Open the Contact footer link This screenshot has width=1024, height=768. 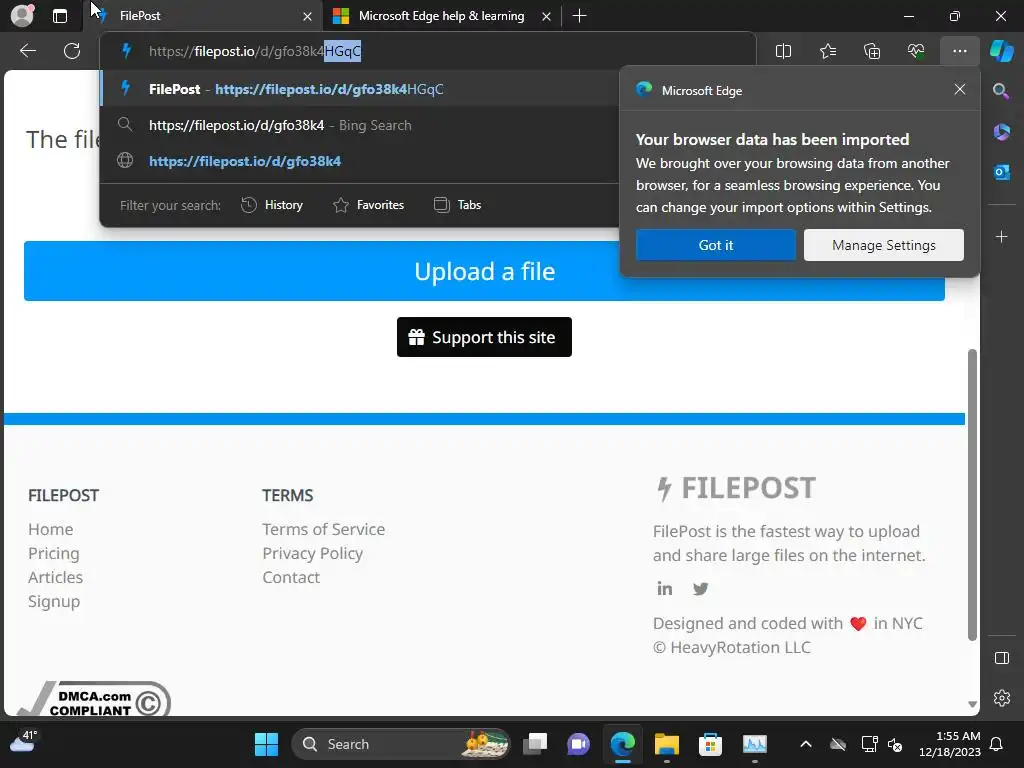click(x=291, y=577)
